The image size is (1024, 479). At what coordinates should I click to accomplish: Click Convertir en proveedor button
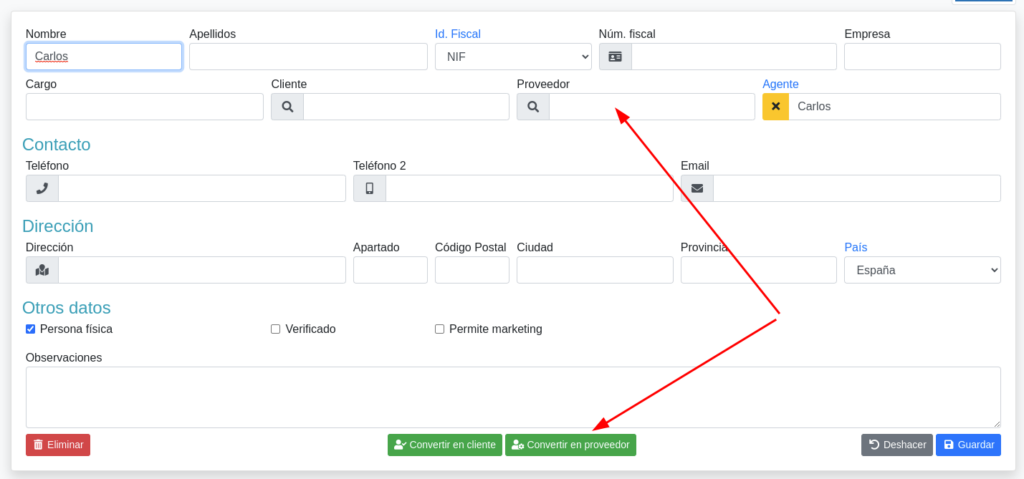tap(570, 445)
